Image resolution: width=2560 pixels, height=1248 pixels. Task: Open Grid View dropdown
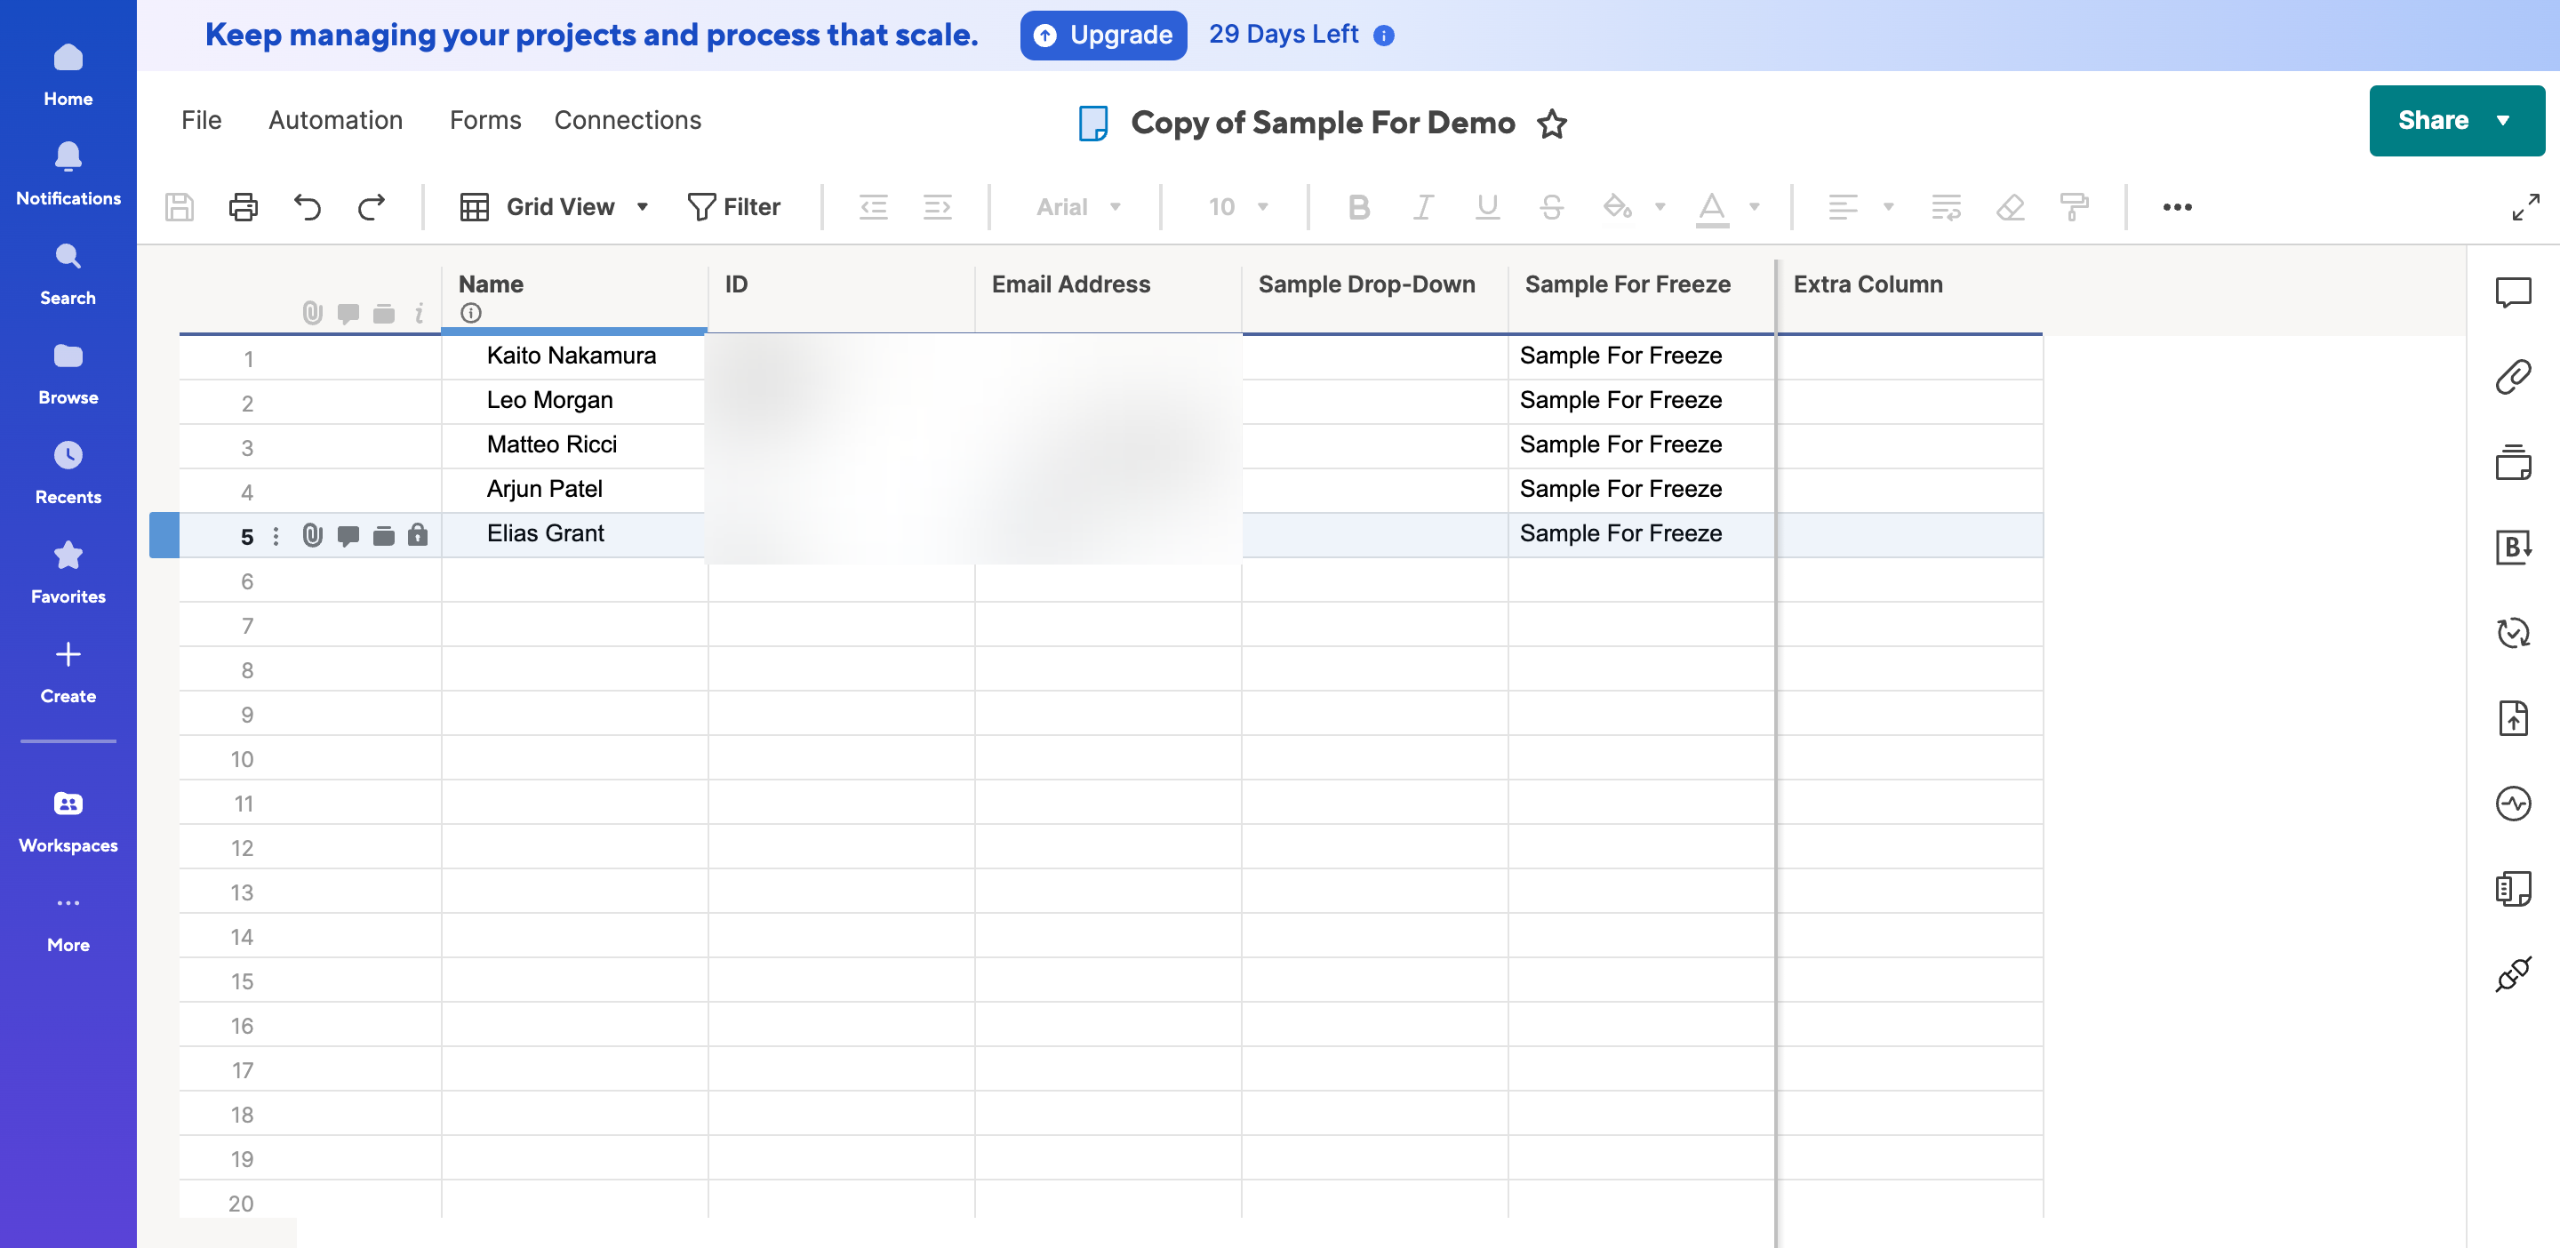pyautogui.click(x=555, y=207)
